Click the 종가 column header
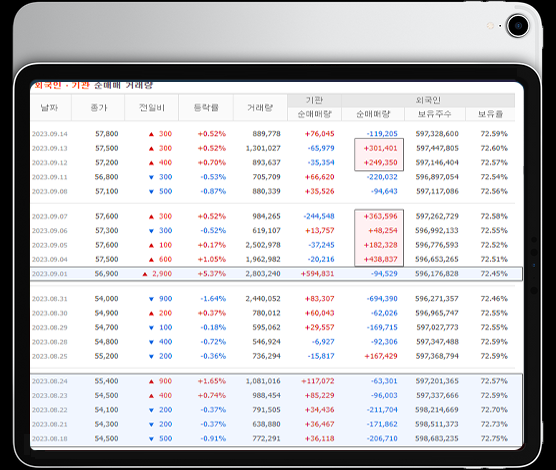 99,107
